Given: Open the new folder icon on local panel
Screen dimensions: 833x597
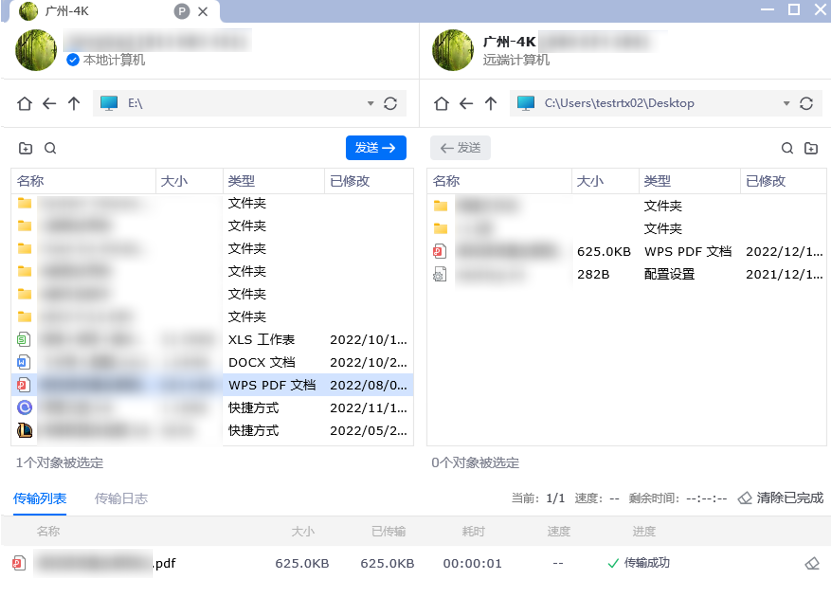Looking at the screenshot, I should coord(25,147).
